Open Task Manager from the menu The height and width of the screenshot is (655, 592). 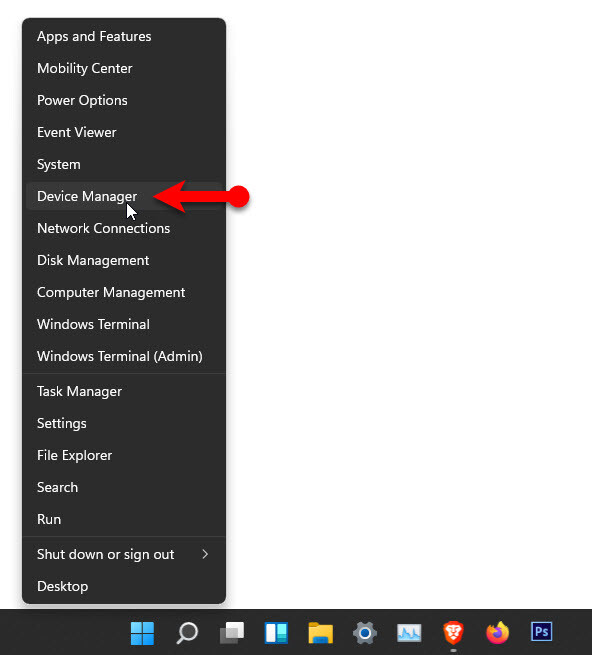point(124,391)
